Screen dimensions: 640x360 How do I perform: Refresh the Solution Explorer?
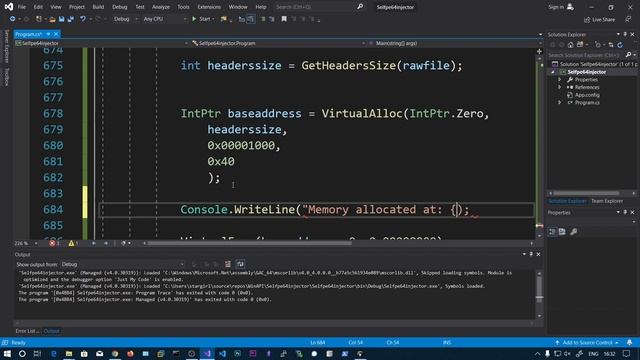tap(620, 45)
